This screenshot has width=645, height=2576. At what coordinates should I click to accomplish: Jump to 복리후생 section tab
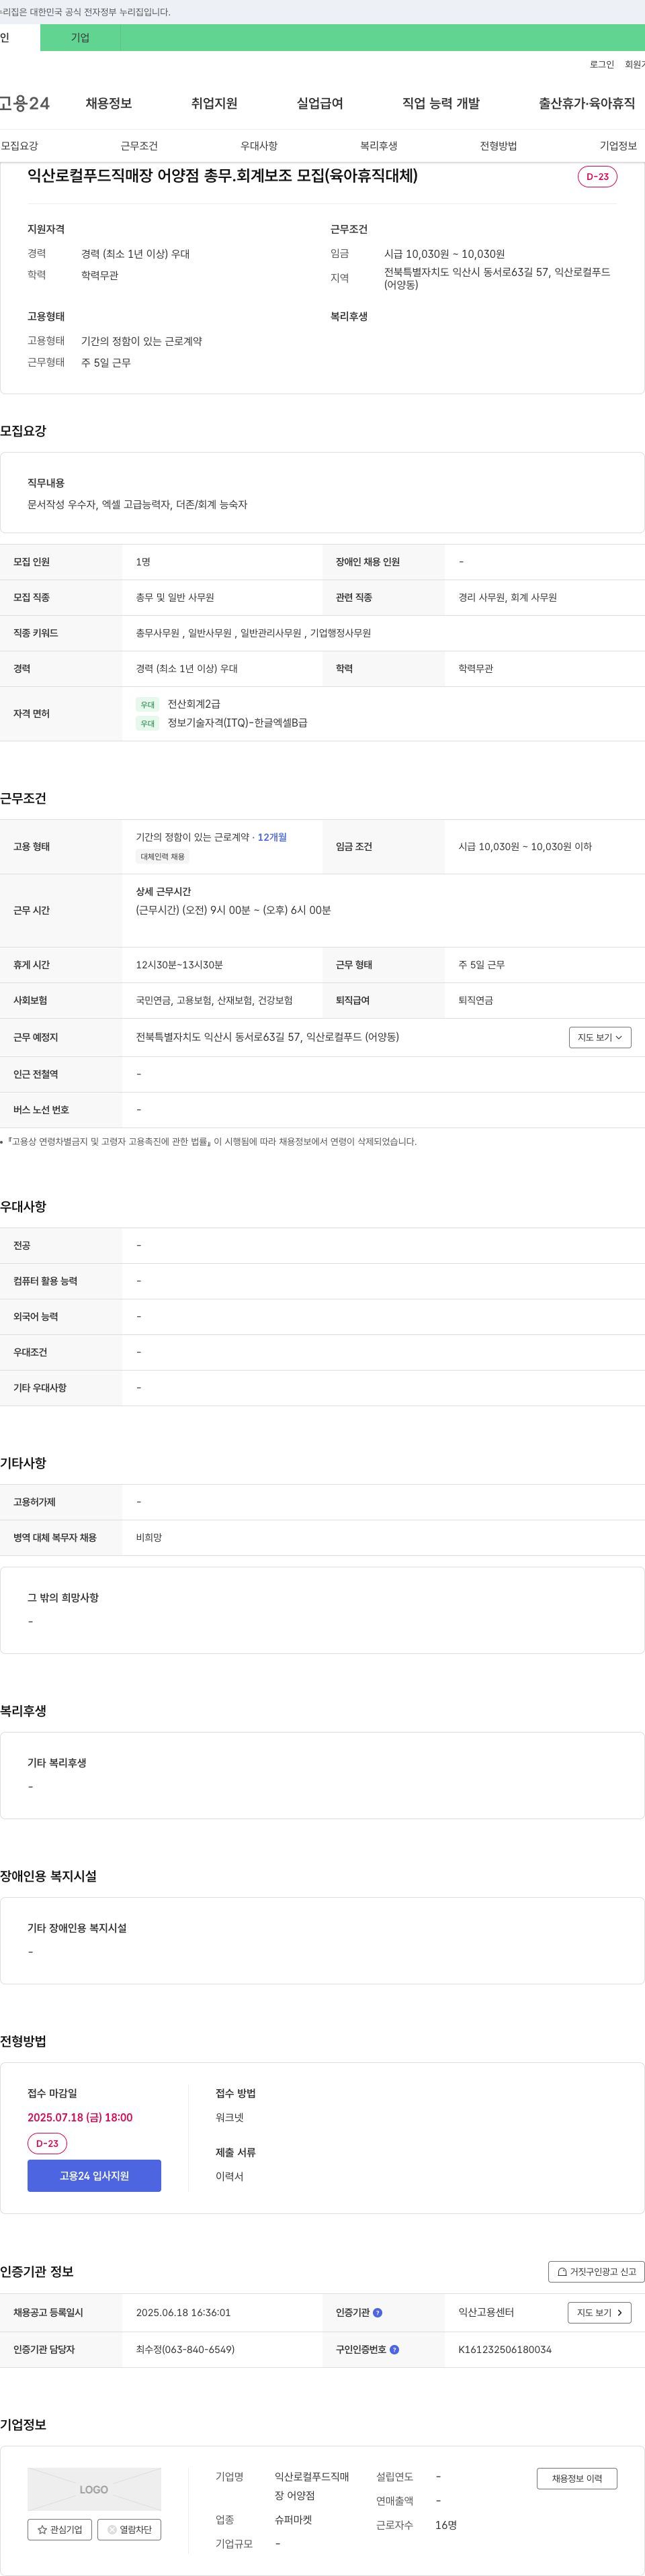pos(379,146)
